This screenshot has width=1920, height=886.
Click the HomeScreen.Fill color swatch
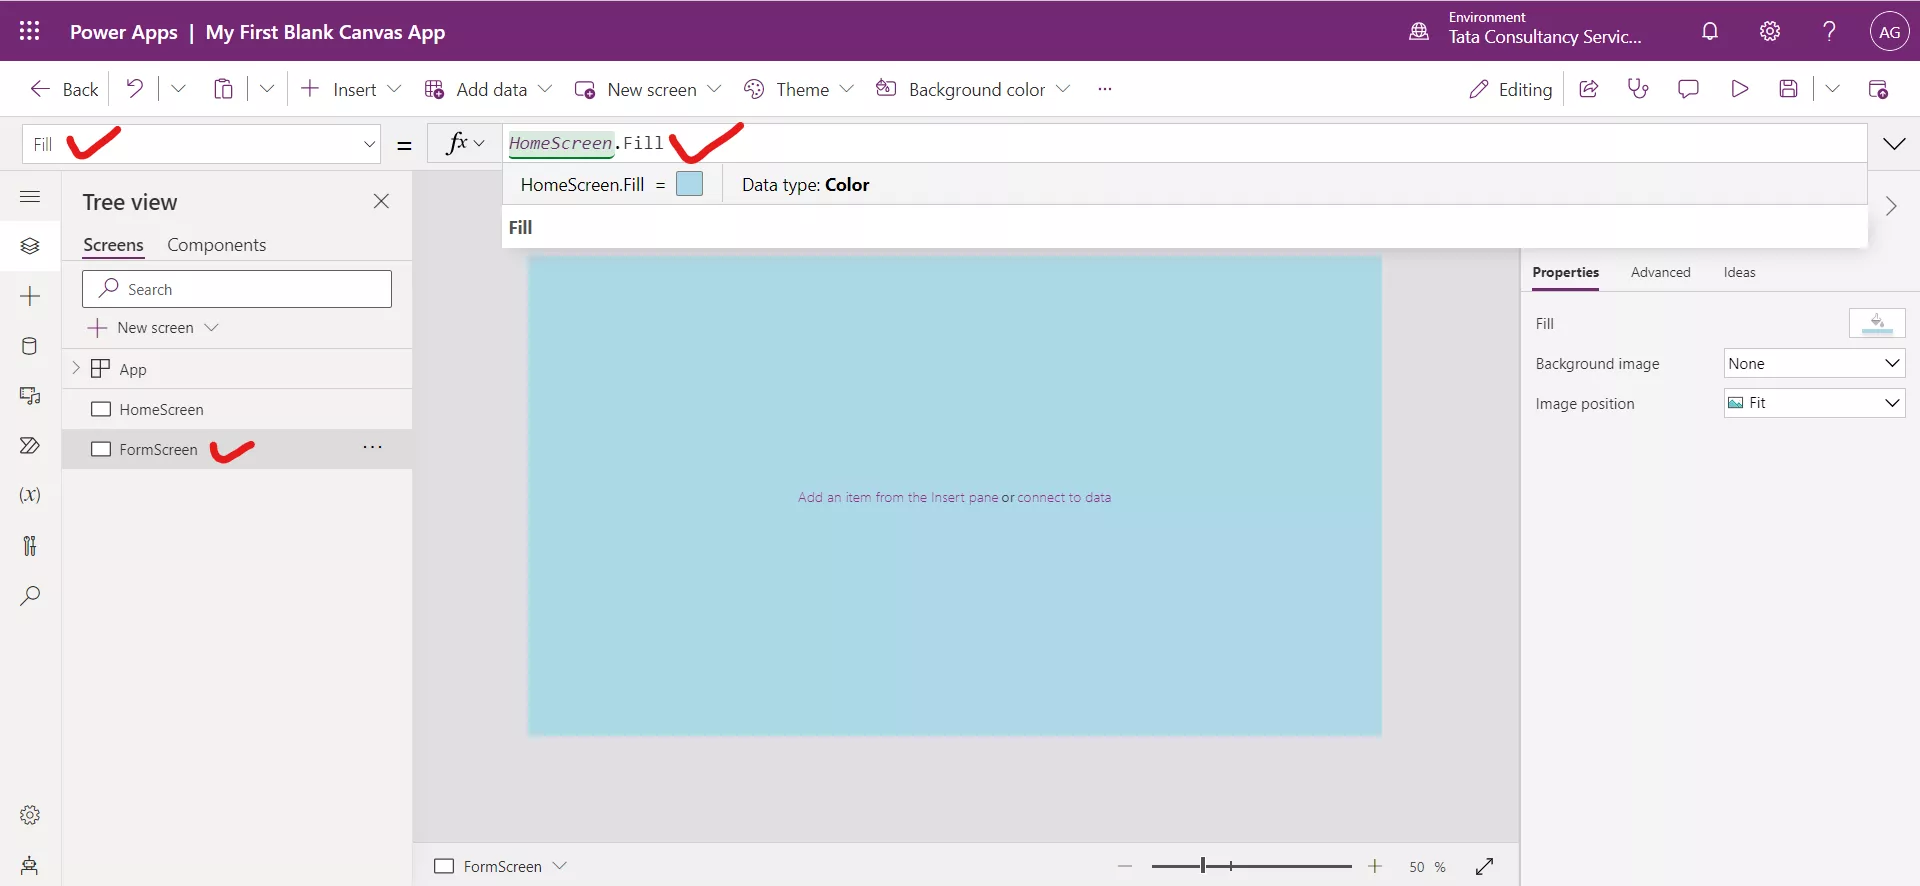690,184
